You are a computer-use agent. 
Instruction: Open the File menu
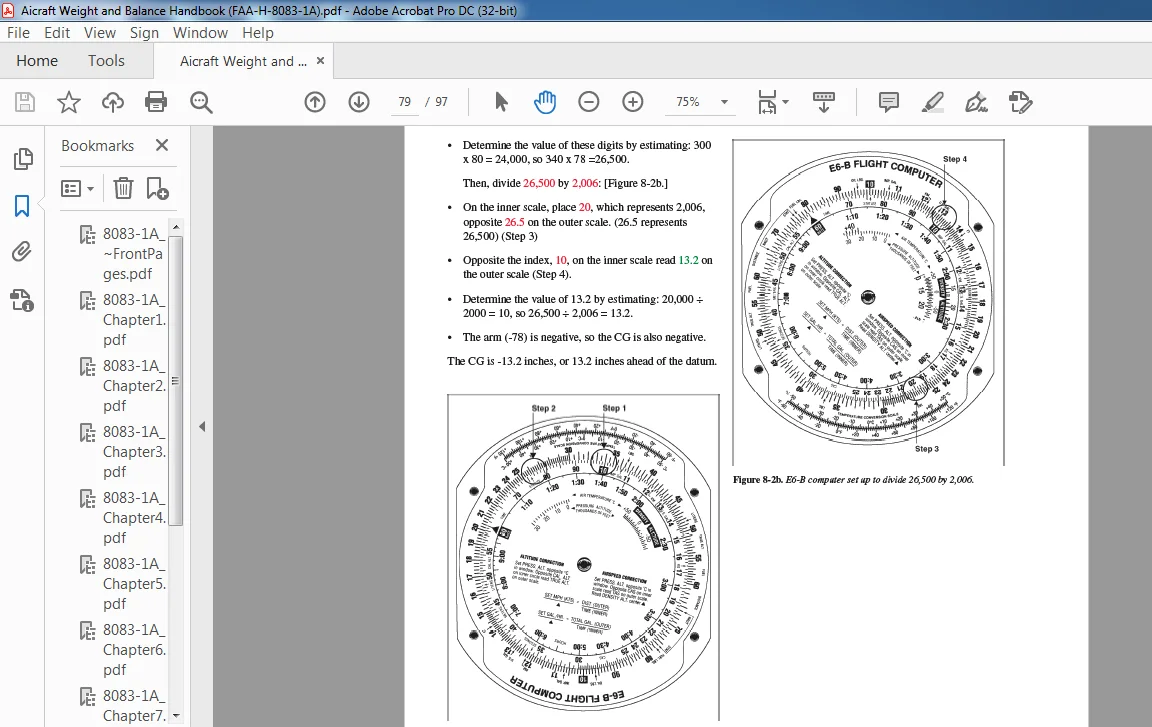coord(18,33)
